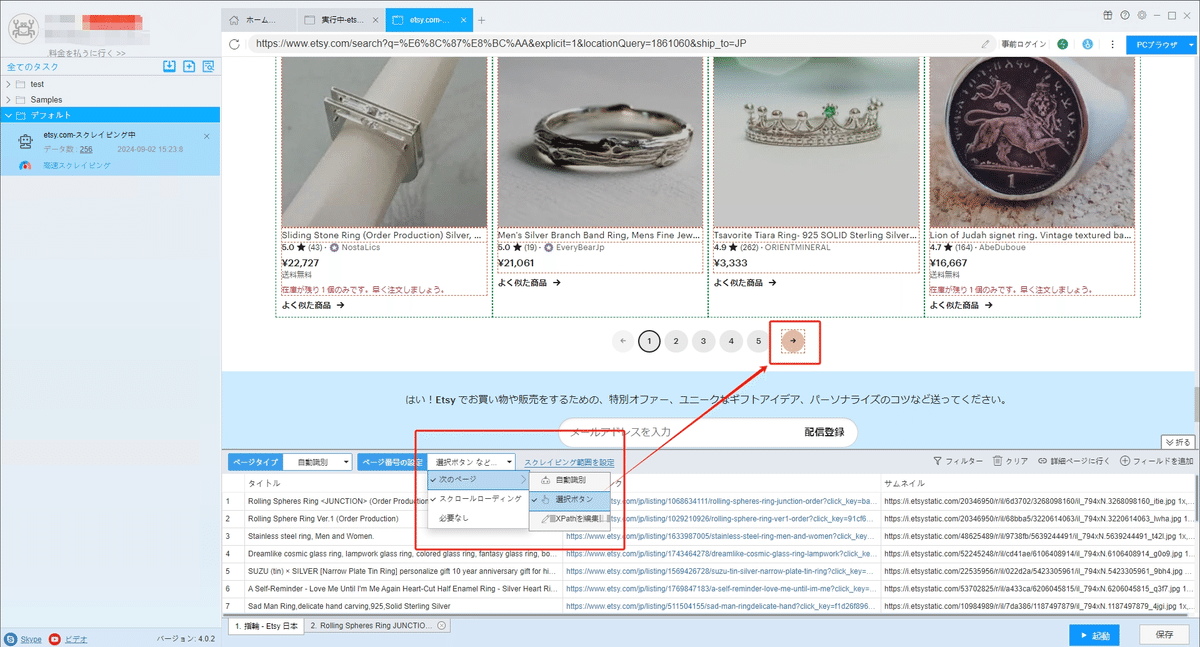Click the Skype icon at bottom left

11,638
